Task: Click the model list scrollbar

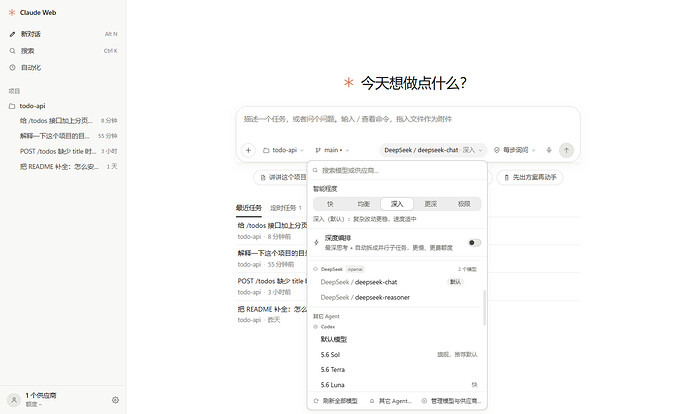Action: pos(484,308)
